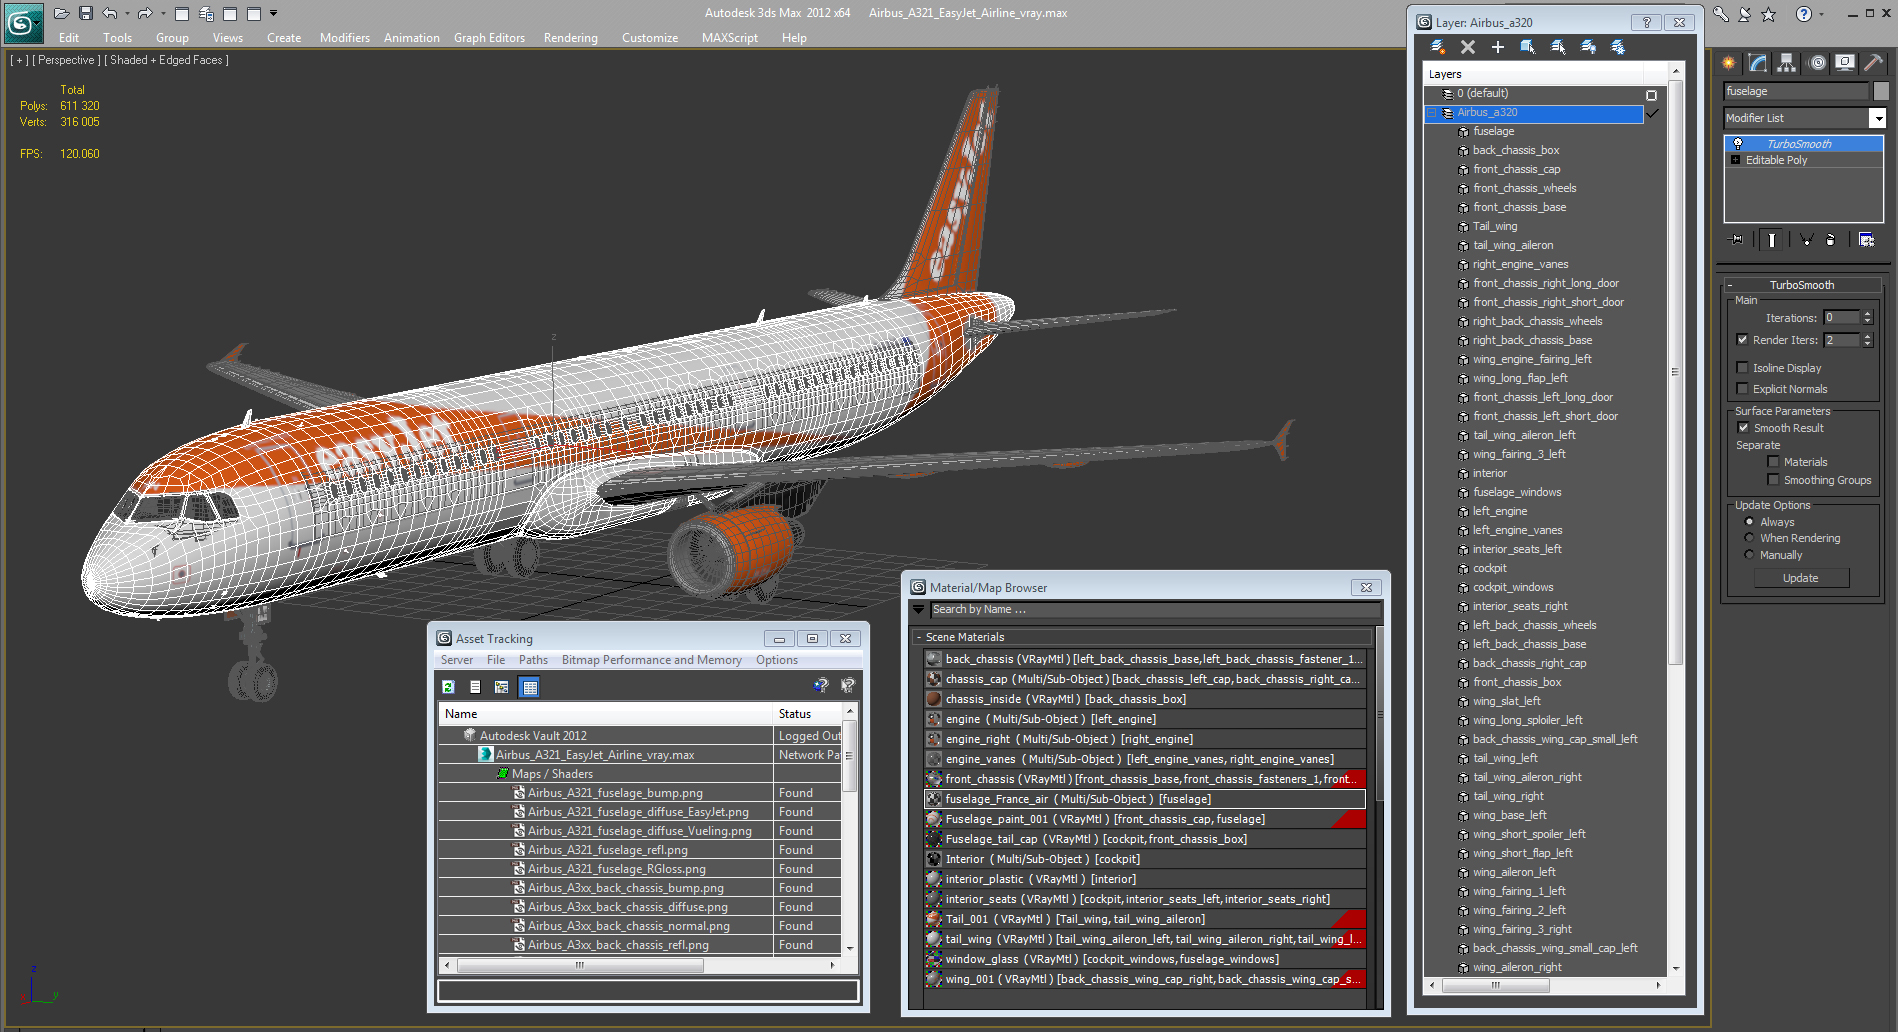Open the undo history dropdown arrow

[x=127, y=14]
